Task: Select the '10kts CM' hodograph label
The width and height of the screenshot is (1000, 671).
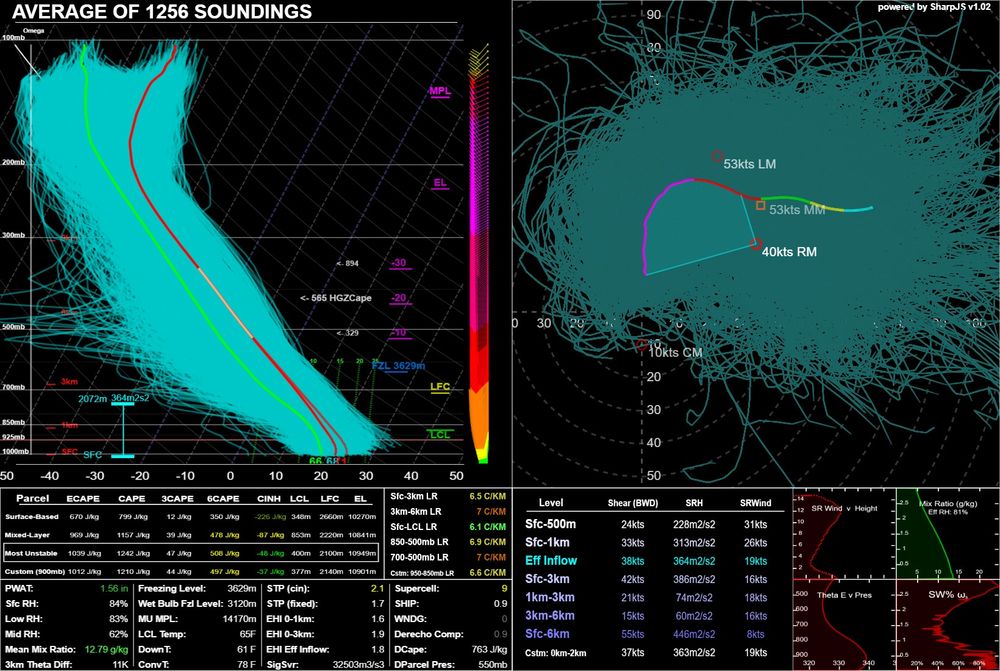Action: pyautogui.click(x=675, y=353)
